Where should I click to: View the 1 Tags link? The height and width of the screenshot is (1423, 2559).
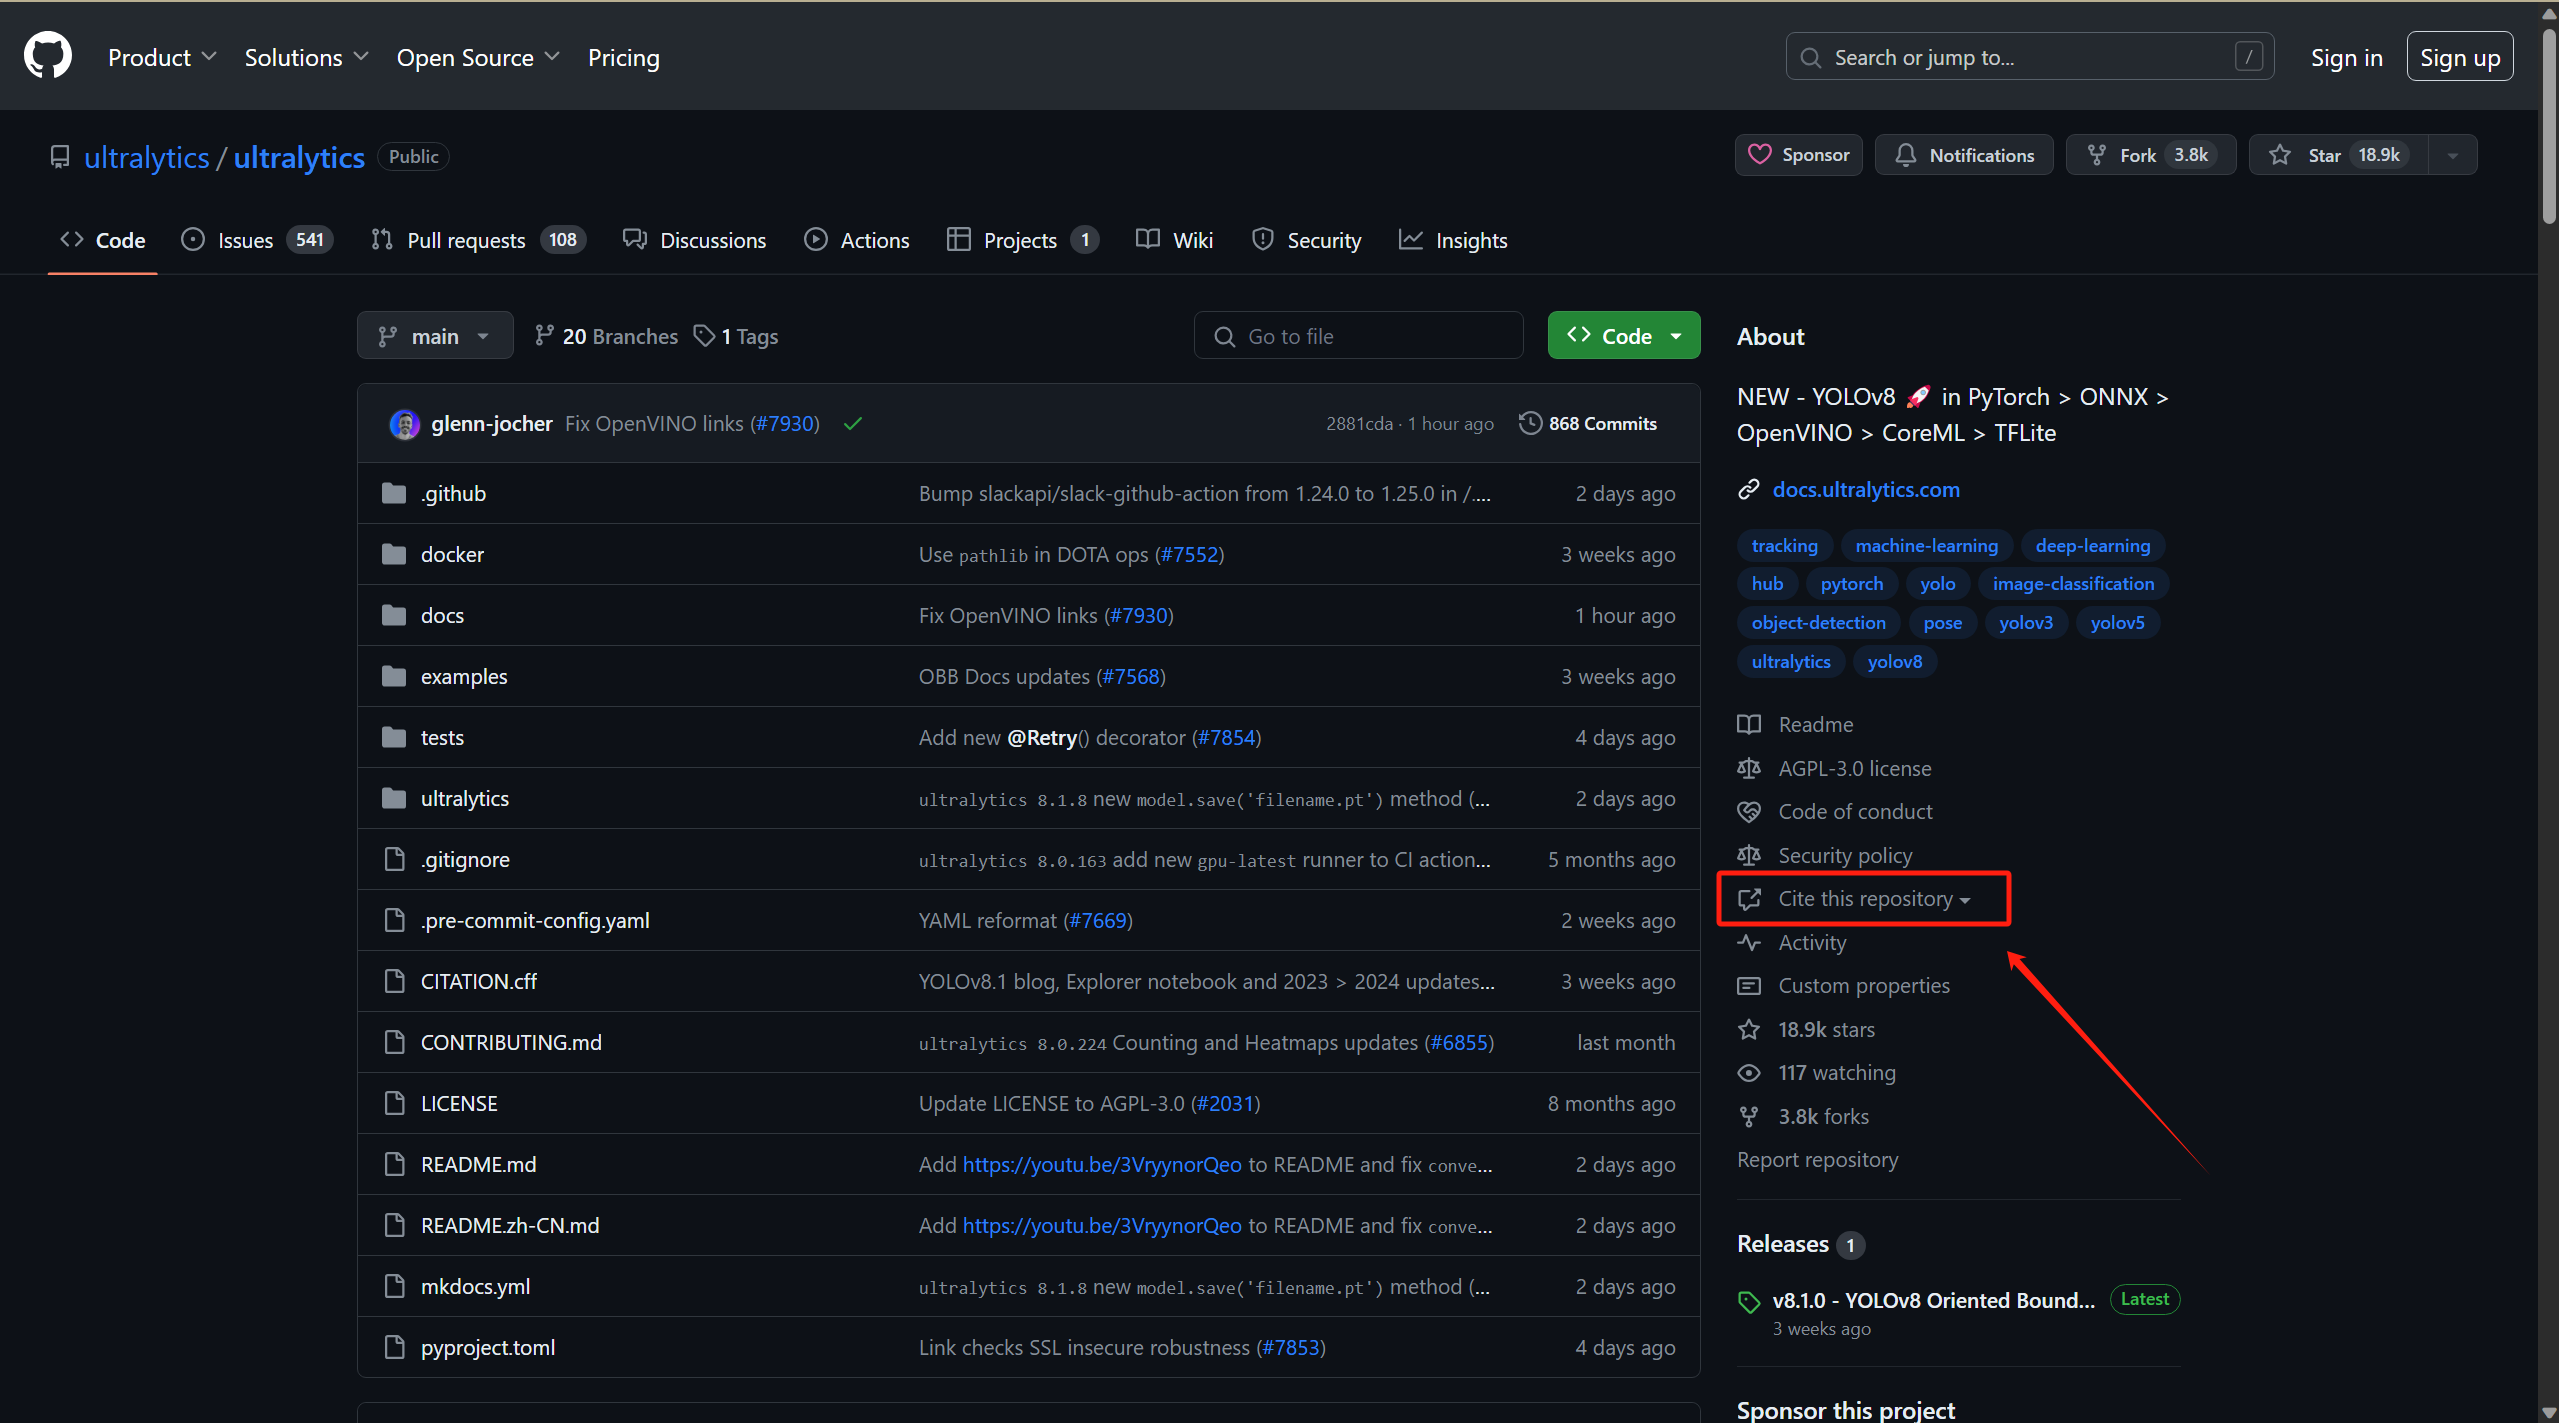coord(736,336)
